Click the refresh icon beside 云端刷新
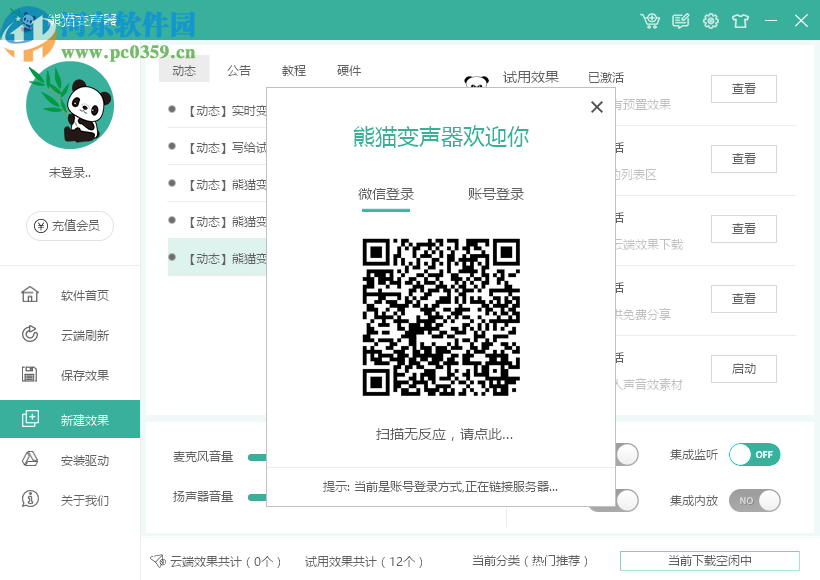The height and width of the screenshot is (580, 820). [x=30, y=334]
